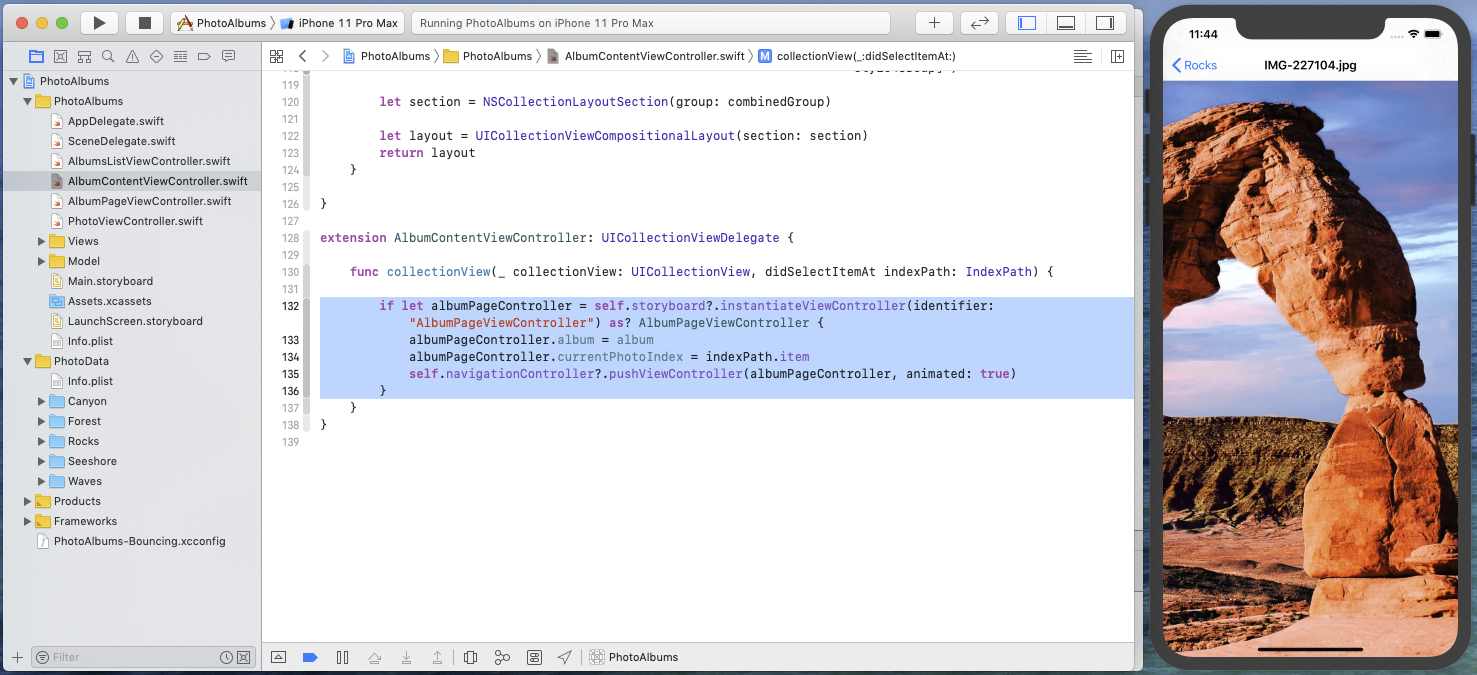This screenshot has height=675, width=1477.
Task: Expand the Views group
Action: (x=42, y=241)
